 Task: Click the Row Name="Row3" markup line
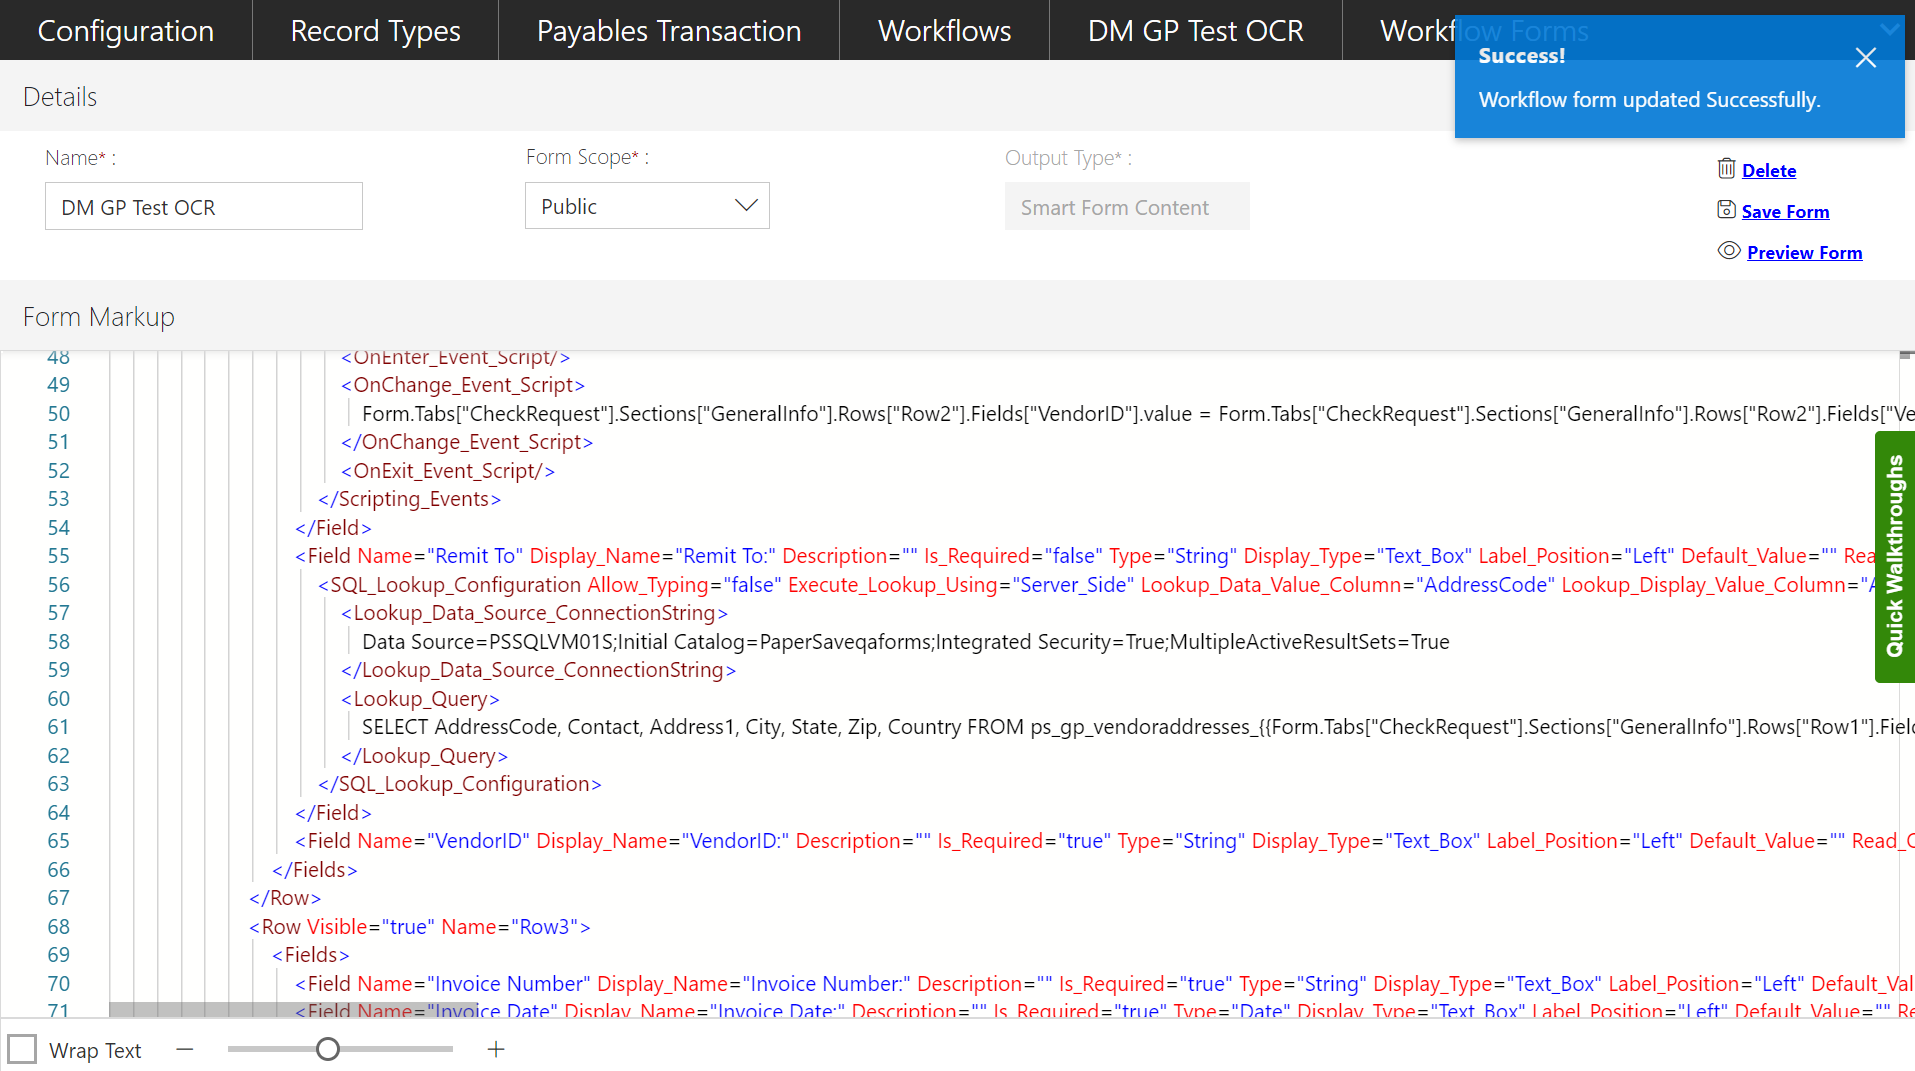(x=420, y=927)
